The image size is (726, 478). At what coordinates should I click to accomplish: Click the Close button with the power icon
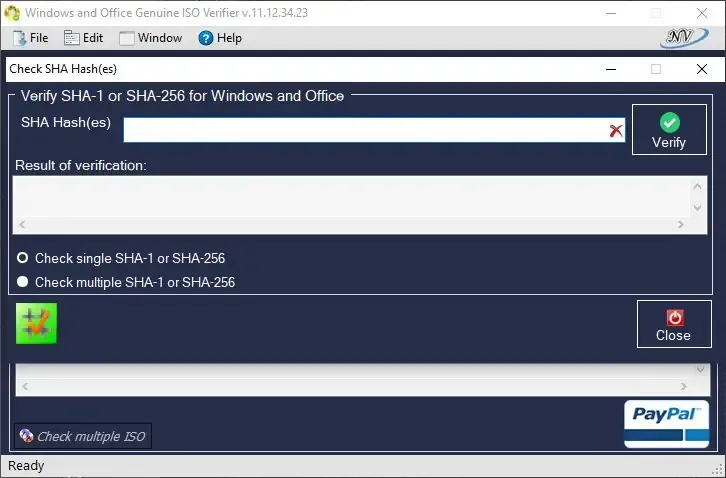[674, 324]
